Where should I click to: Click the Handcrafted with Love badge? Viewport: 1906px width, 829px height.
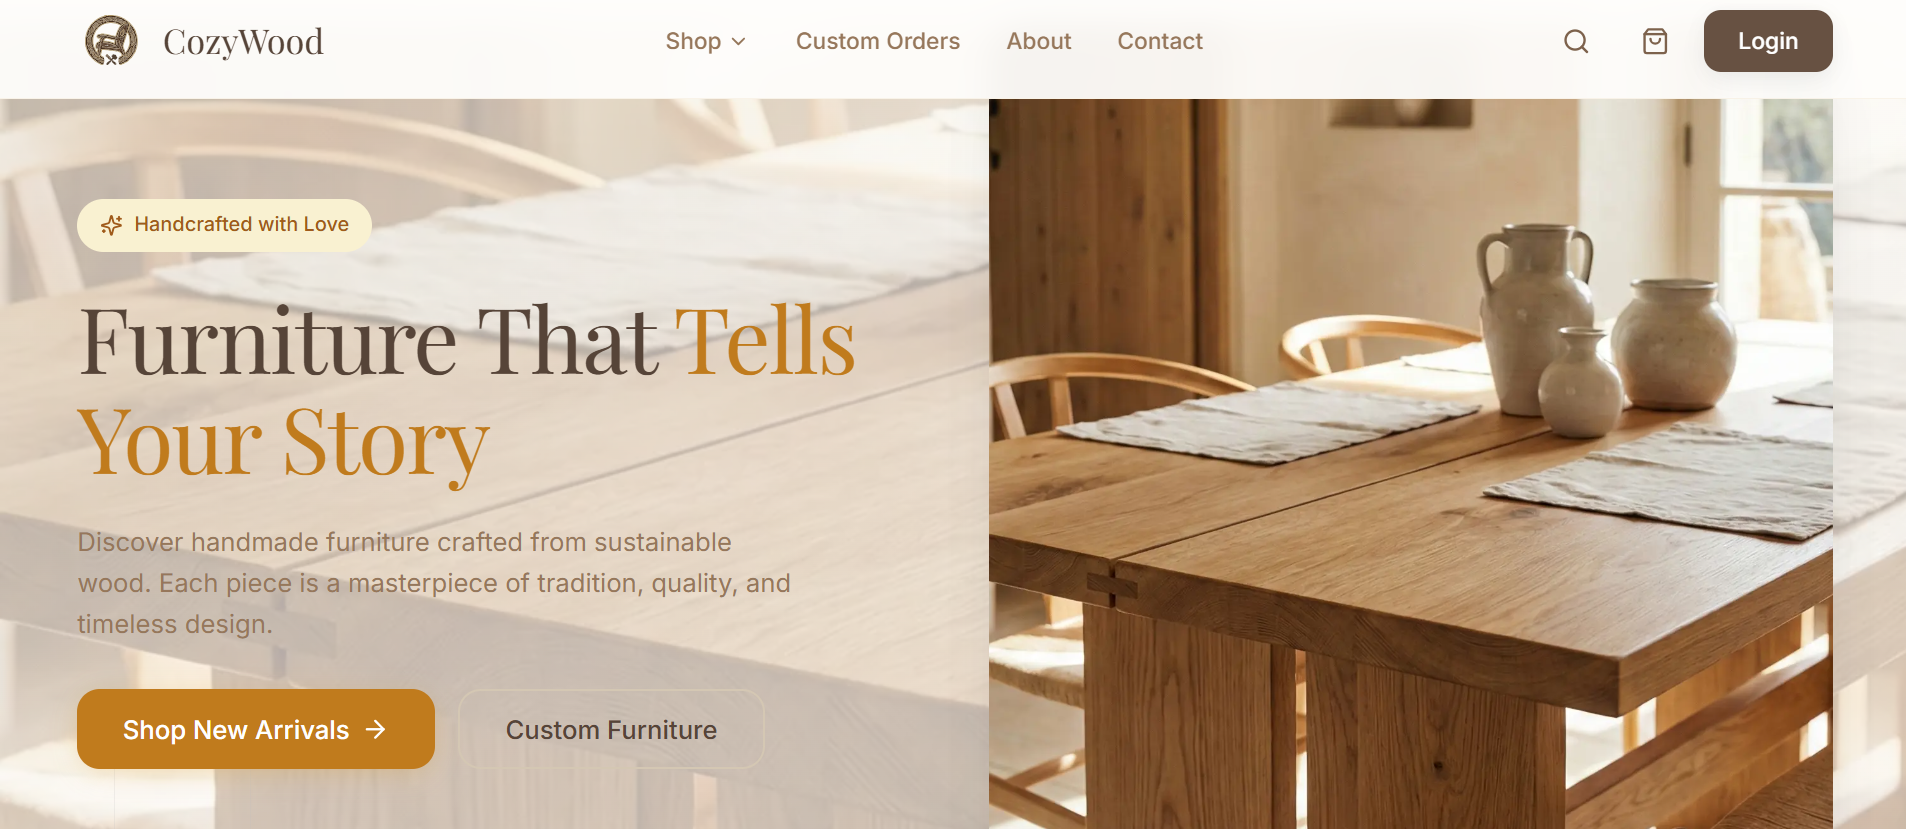pyautogui.click(x=224, y=225)
